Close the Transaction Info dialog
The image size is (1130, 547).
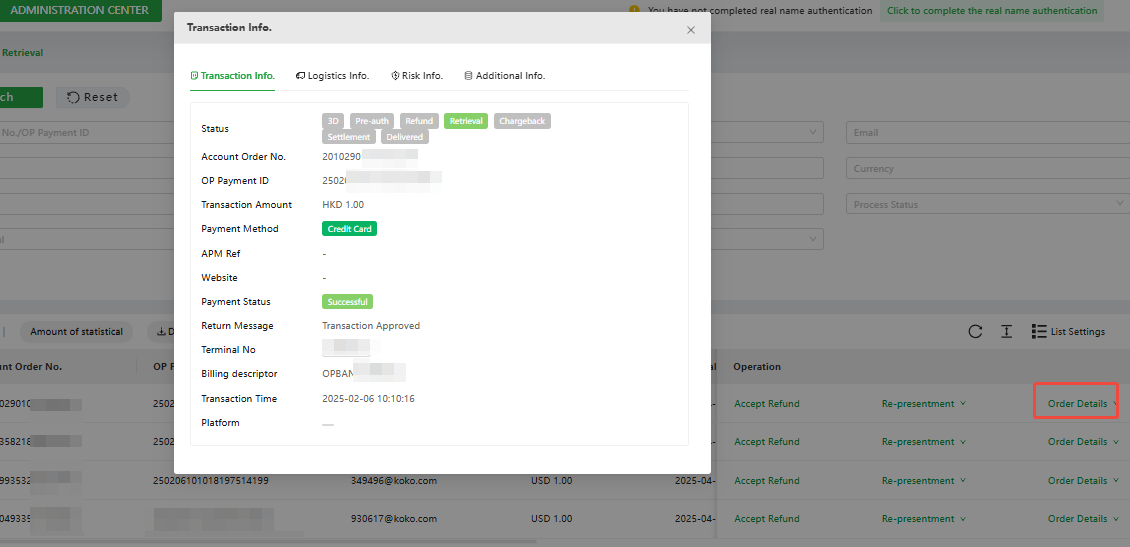click(690, 30)
